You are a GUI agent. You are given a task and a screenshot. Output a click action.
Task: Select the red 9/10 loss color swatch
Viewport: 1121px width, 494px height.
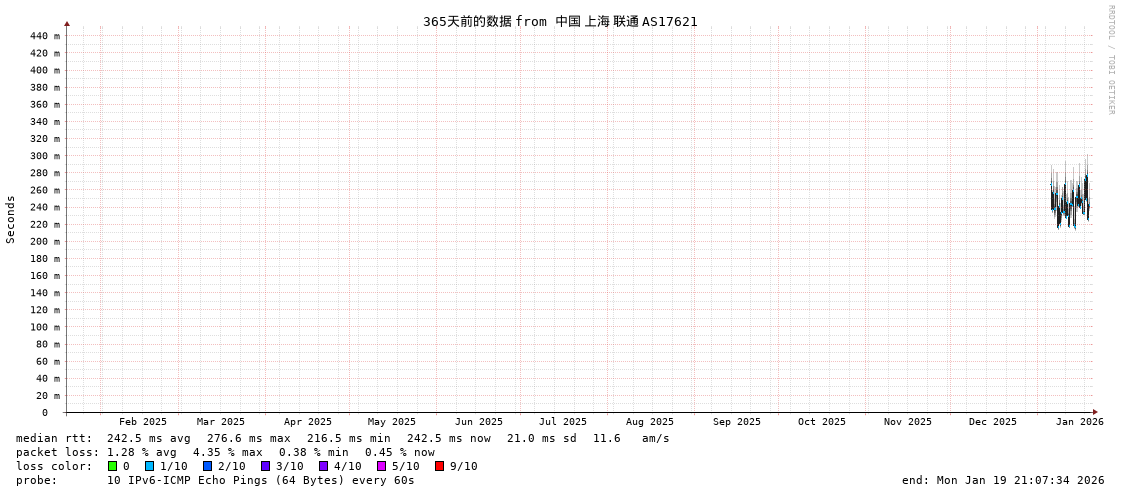440,466
